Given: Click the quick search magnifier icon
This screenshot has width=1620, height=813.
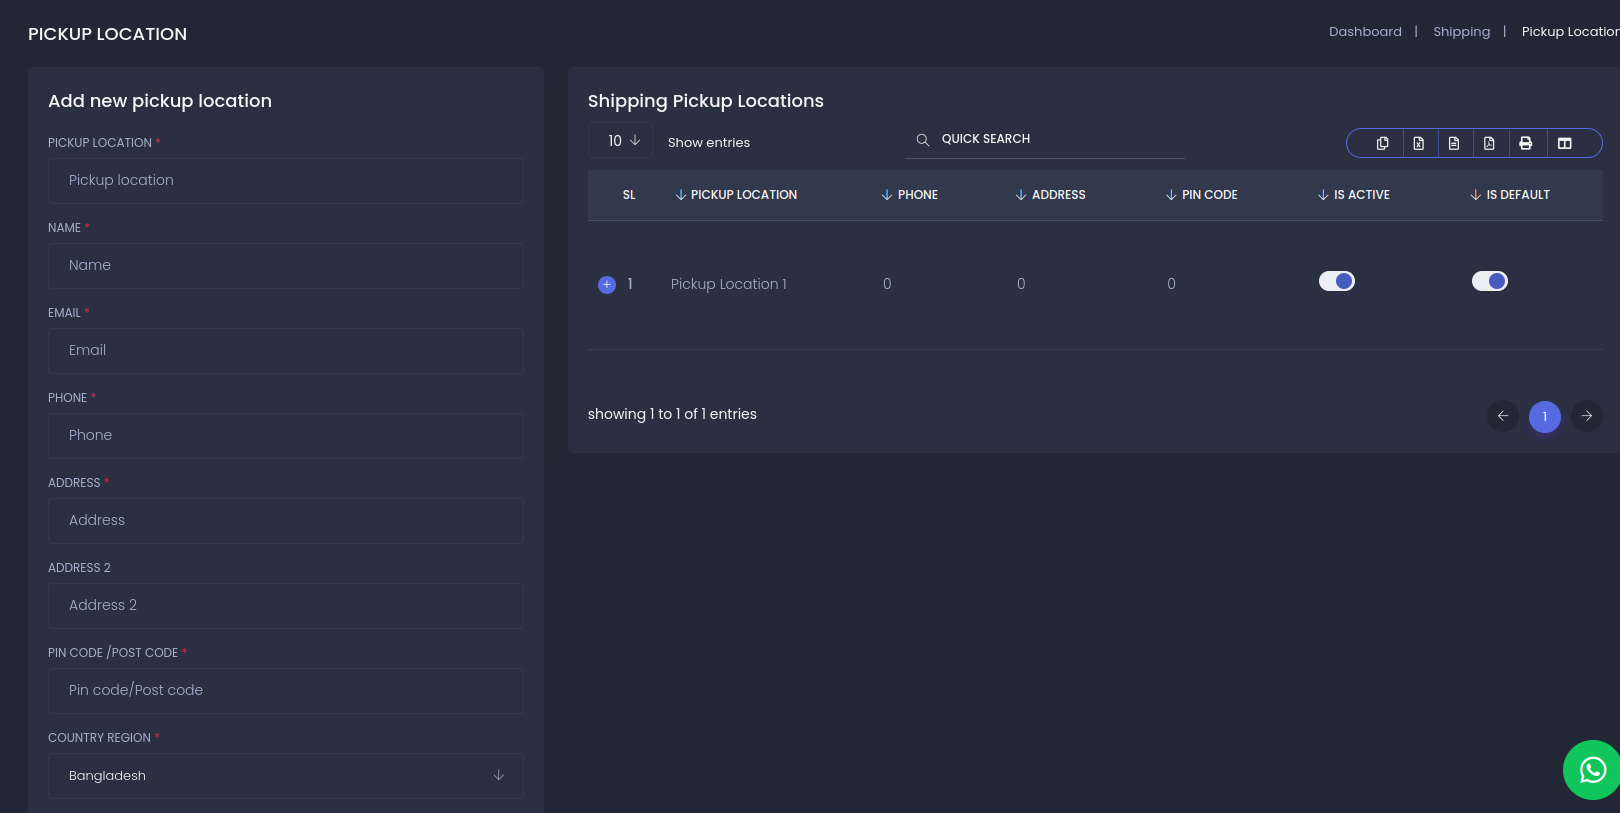Looking at the screenshot, I should (922, 140).
